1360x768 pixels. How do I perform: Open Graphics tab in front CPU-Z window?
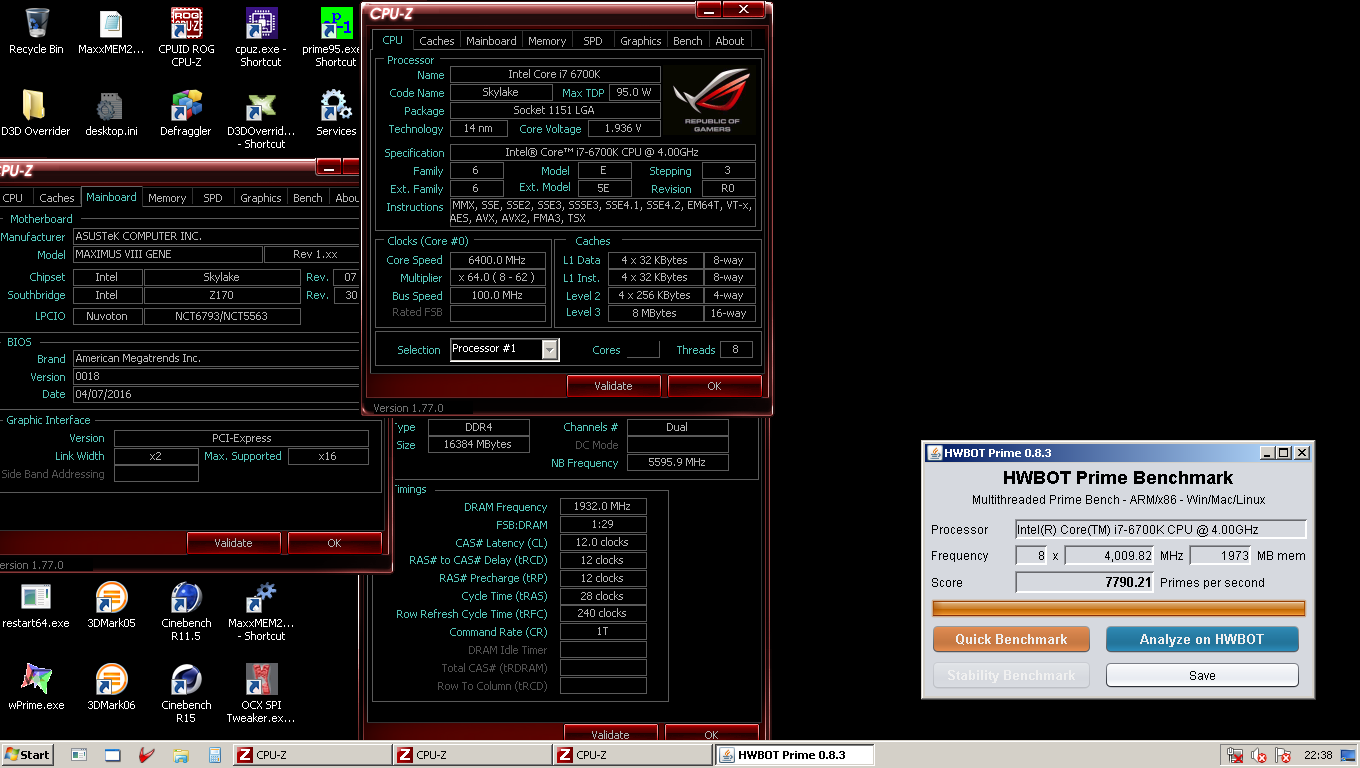pyautogui.click(x=641, y=41)
